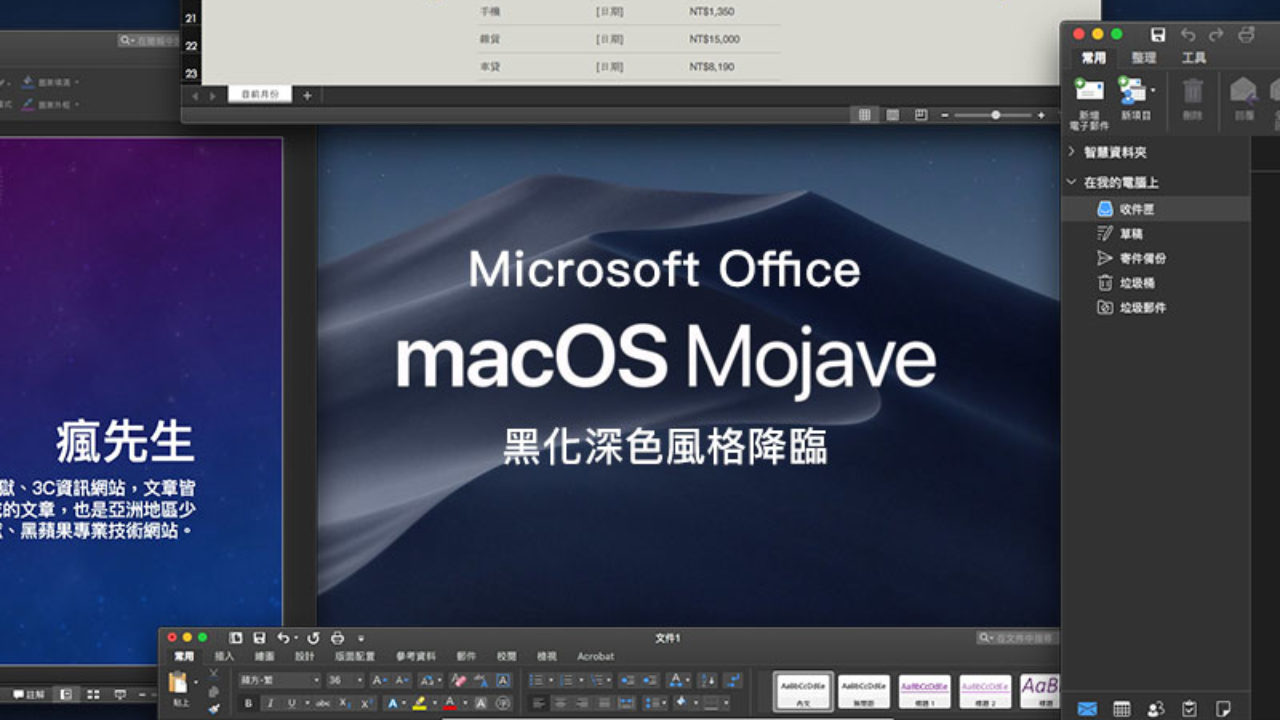Select Page Layout view button in Excel

893,115
